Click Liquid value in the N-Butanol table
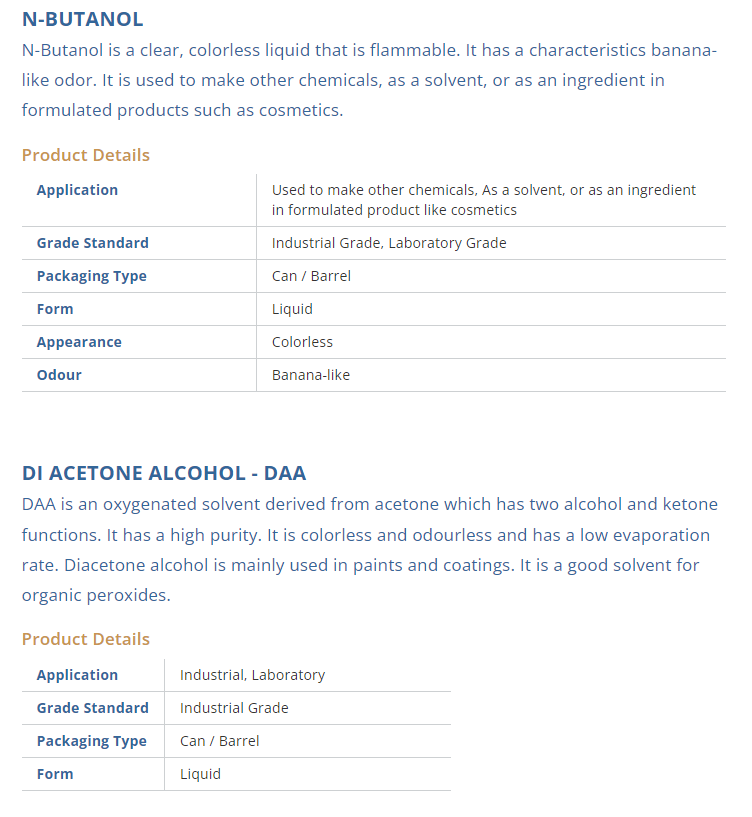Image resolution: width=752 pixels, height=817 pixels. (x=292, y=309)
